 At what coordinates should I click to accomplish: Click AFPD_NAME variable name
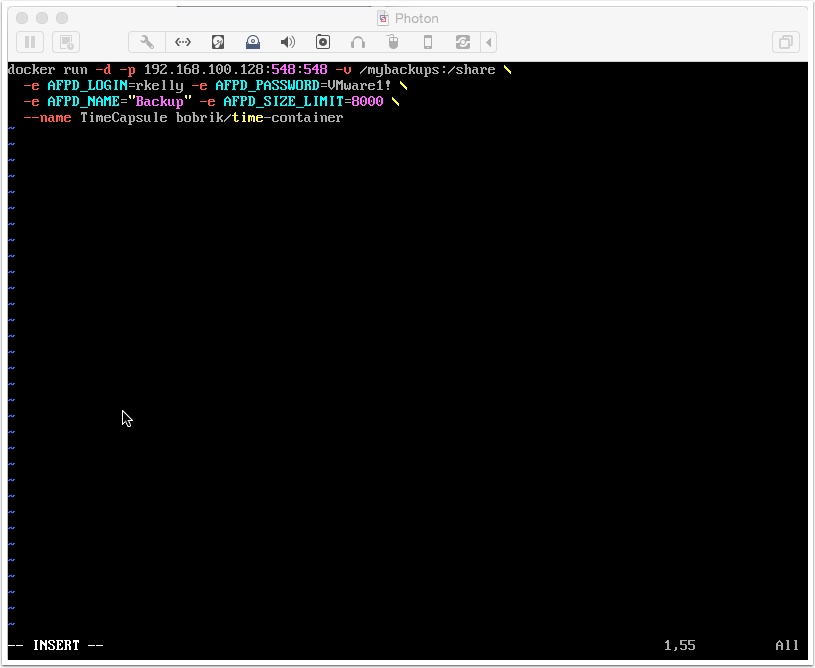coord(83,101)
